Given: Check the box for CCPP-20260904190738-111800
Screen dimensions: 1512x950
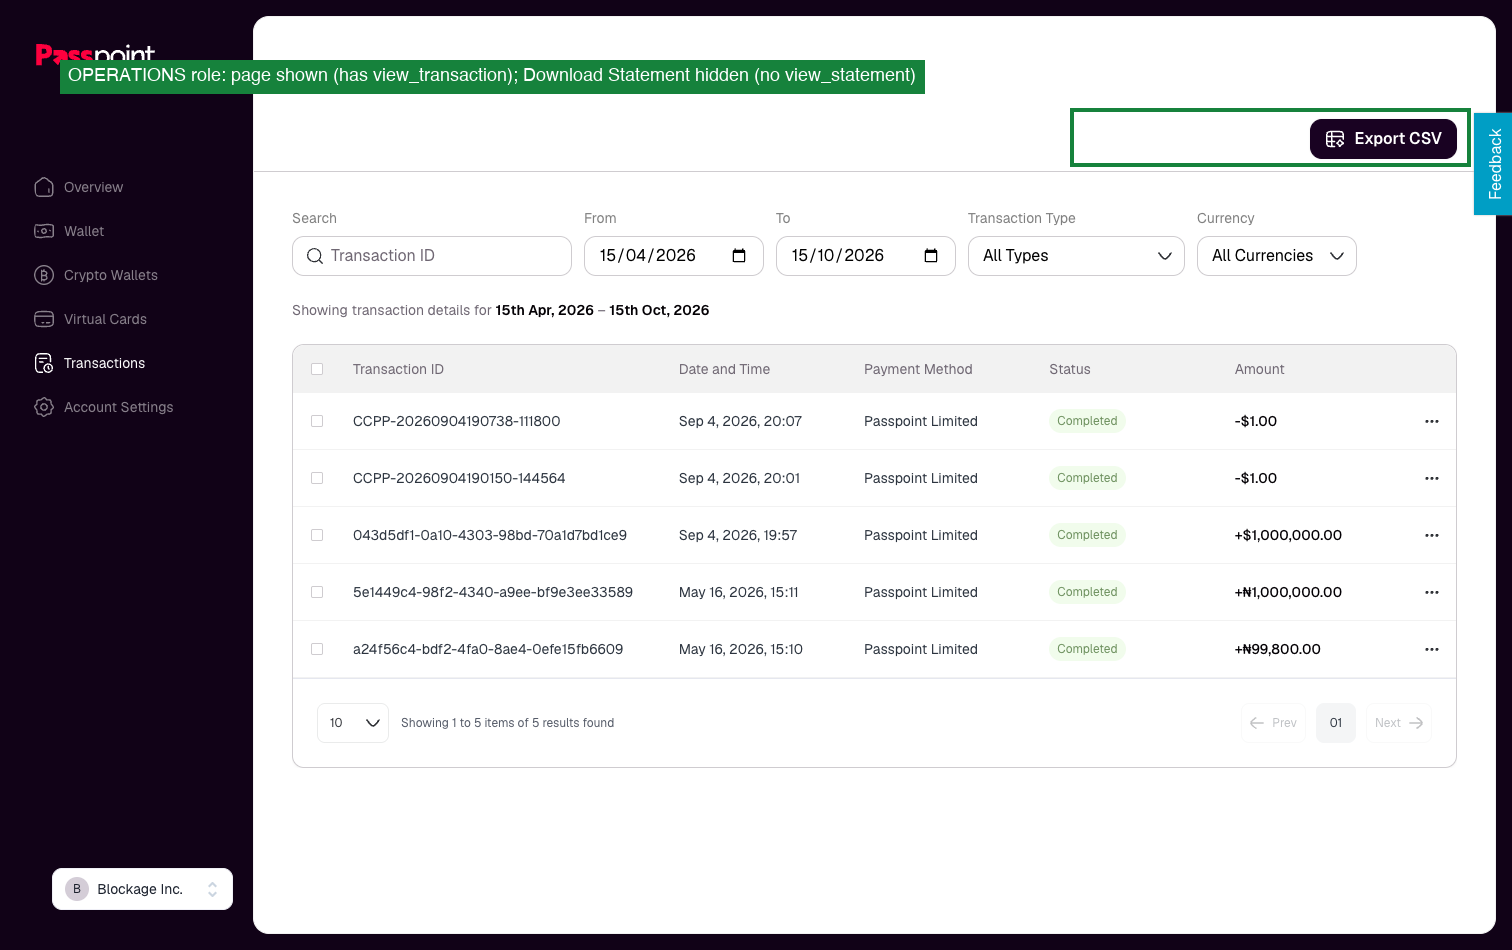Looking at the screenshot, I should [317, 421].
